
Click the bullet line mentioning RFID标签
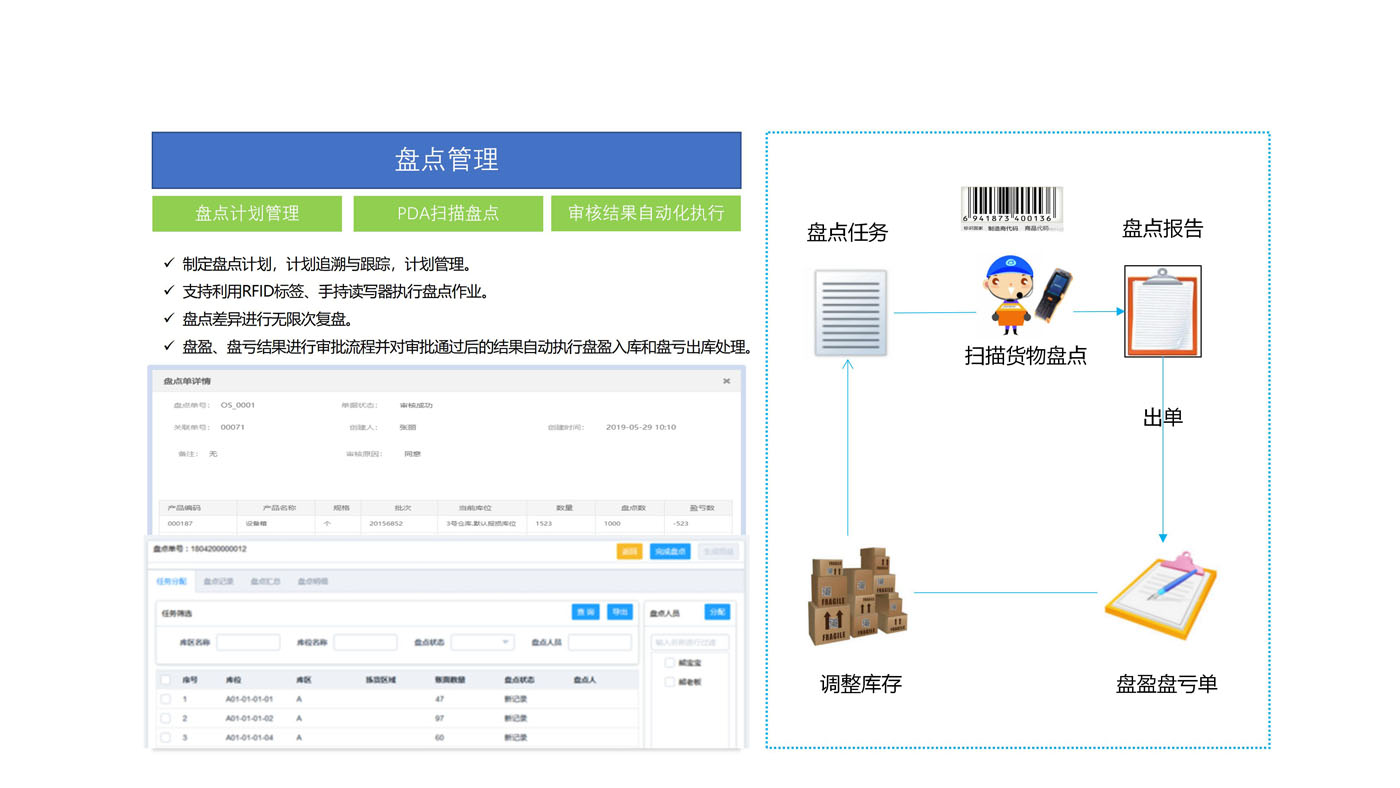[x=336, y=292]
